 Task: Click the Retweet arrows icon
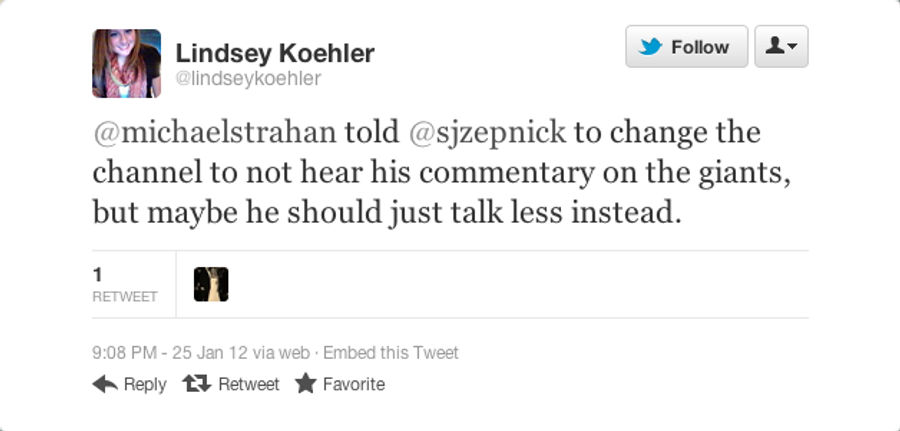coord(196,383)
